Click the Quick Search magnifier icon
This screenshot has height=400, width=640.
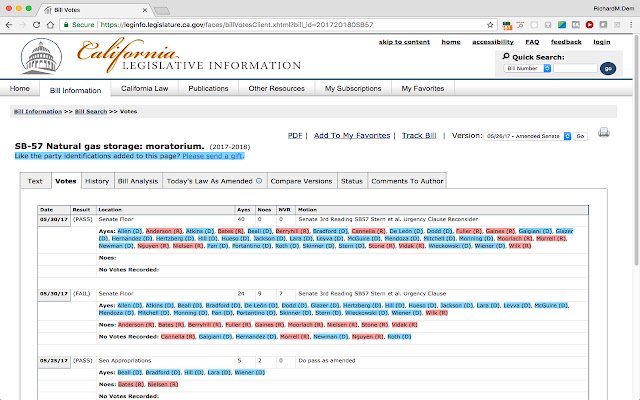click(506, 56)
